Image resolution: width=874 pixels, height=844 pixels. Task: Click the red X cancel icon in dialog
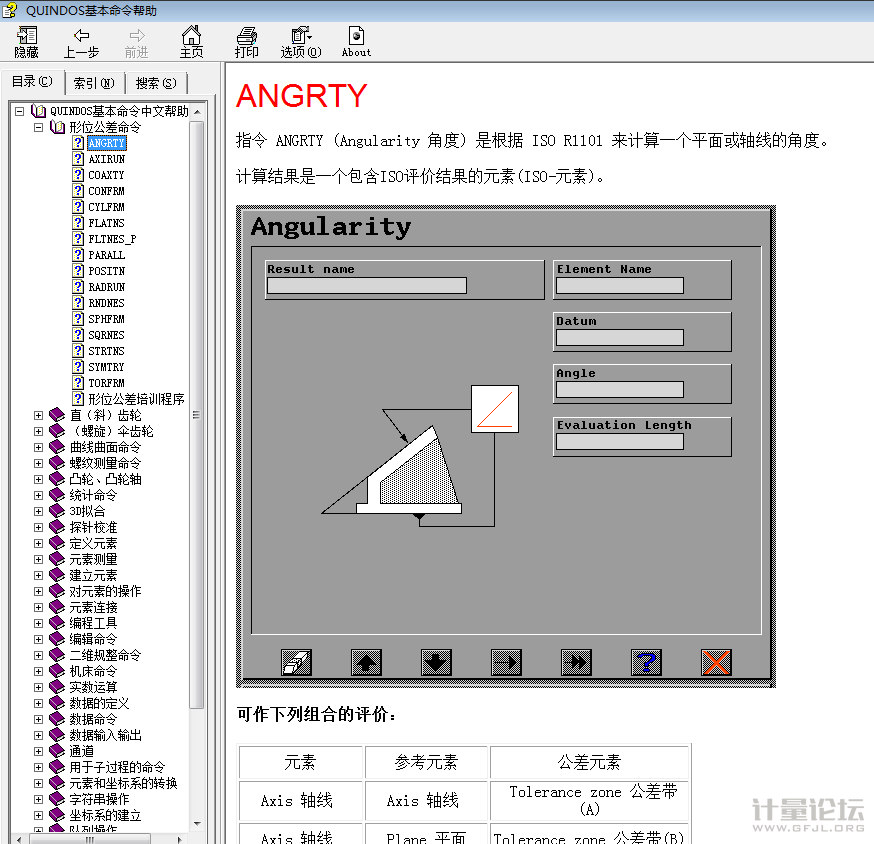click(x=716, y=662)
